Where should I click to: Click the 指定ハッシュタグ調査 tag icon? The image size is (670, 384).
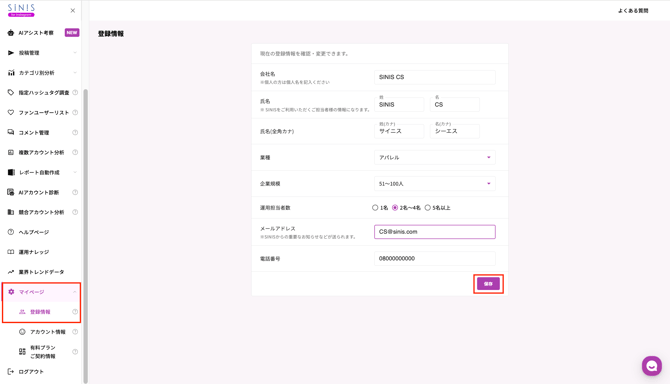(11, 92)
